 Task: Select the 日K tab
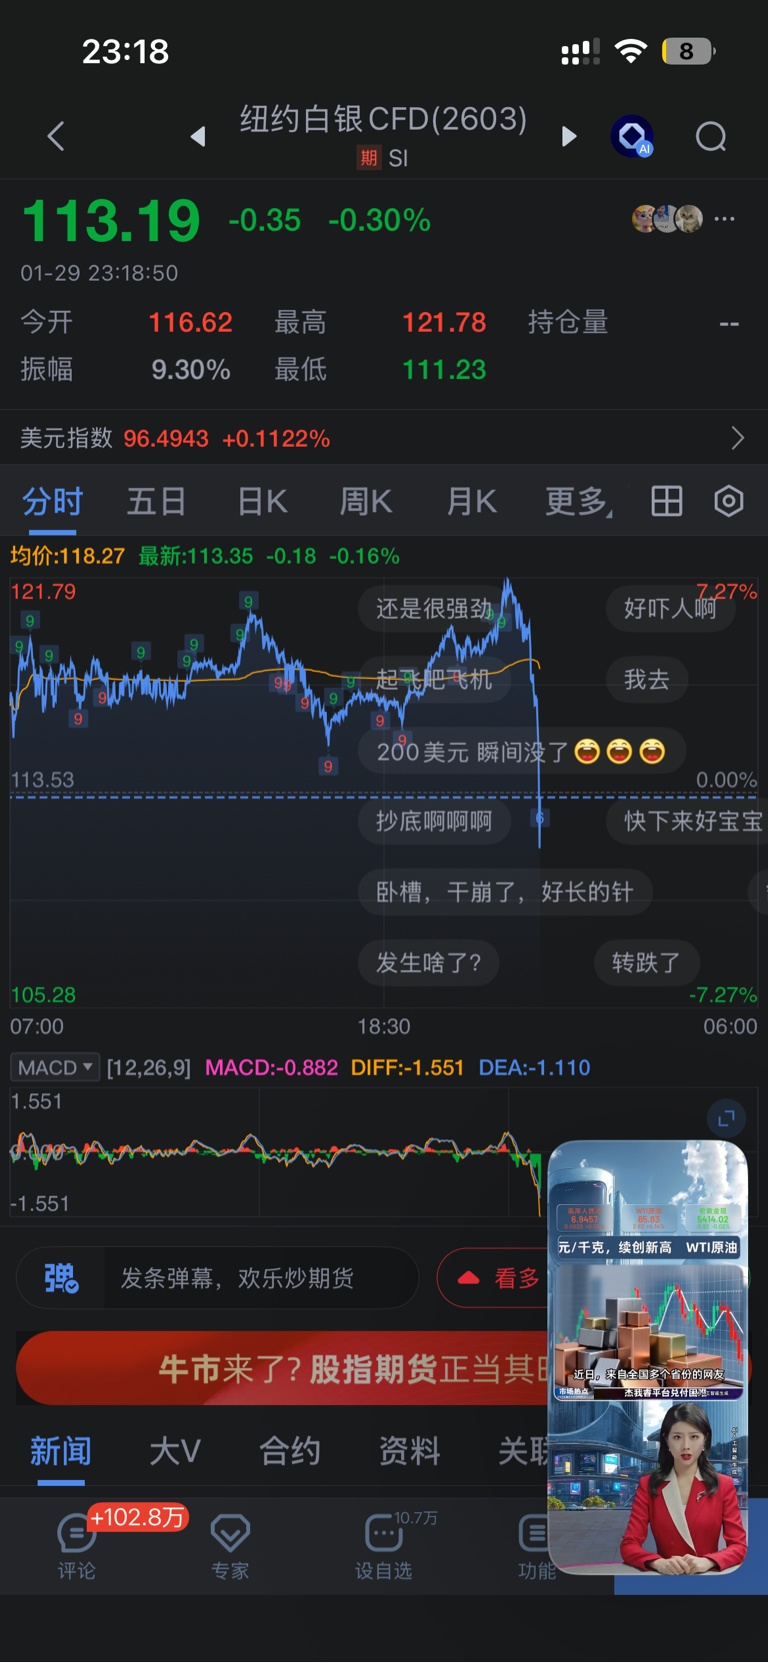[262, 501]
